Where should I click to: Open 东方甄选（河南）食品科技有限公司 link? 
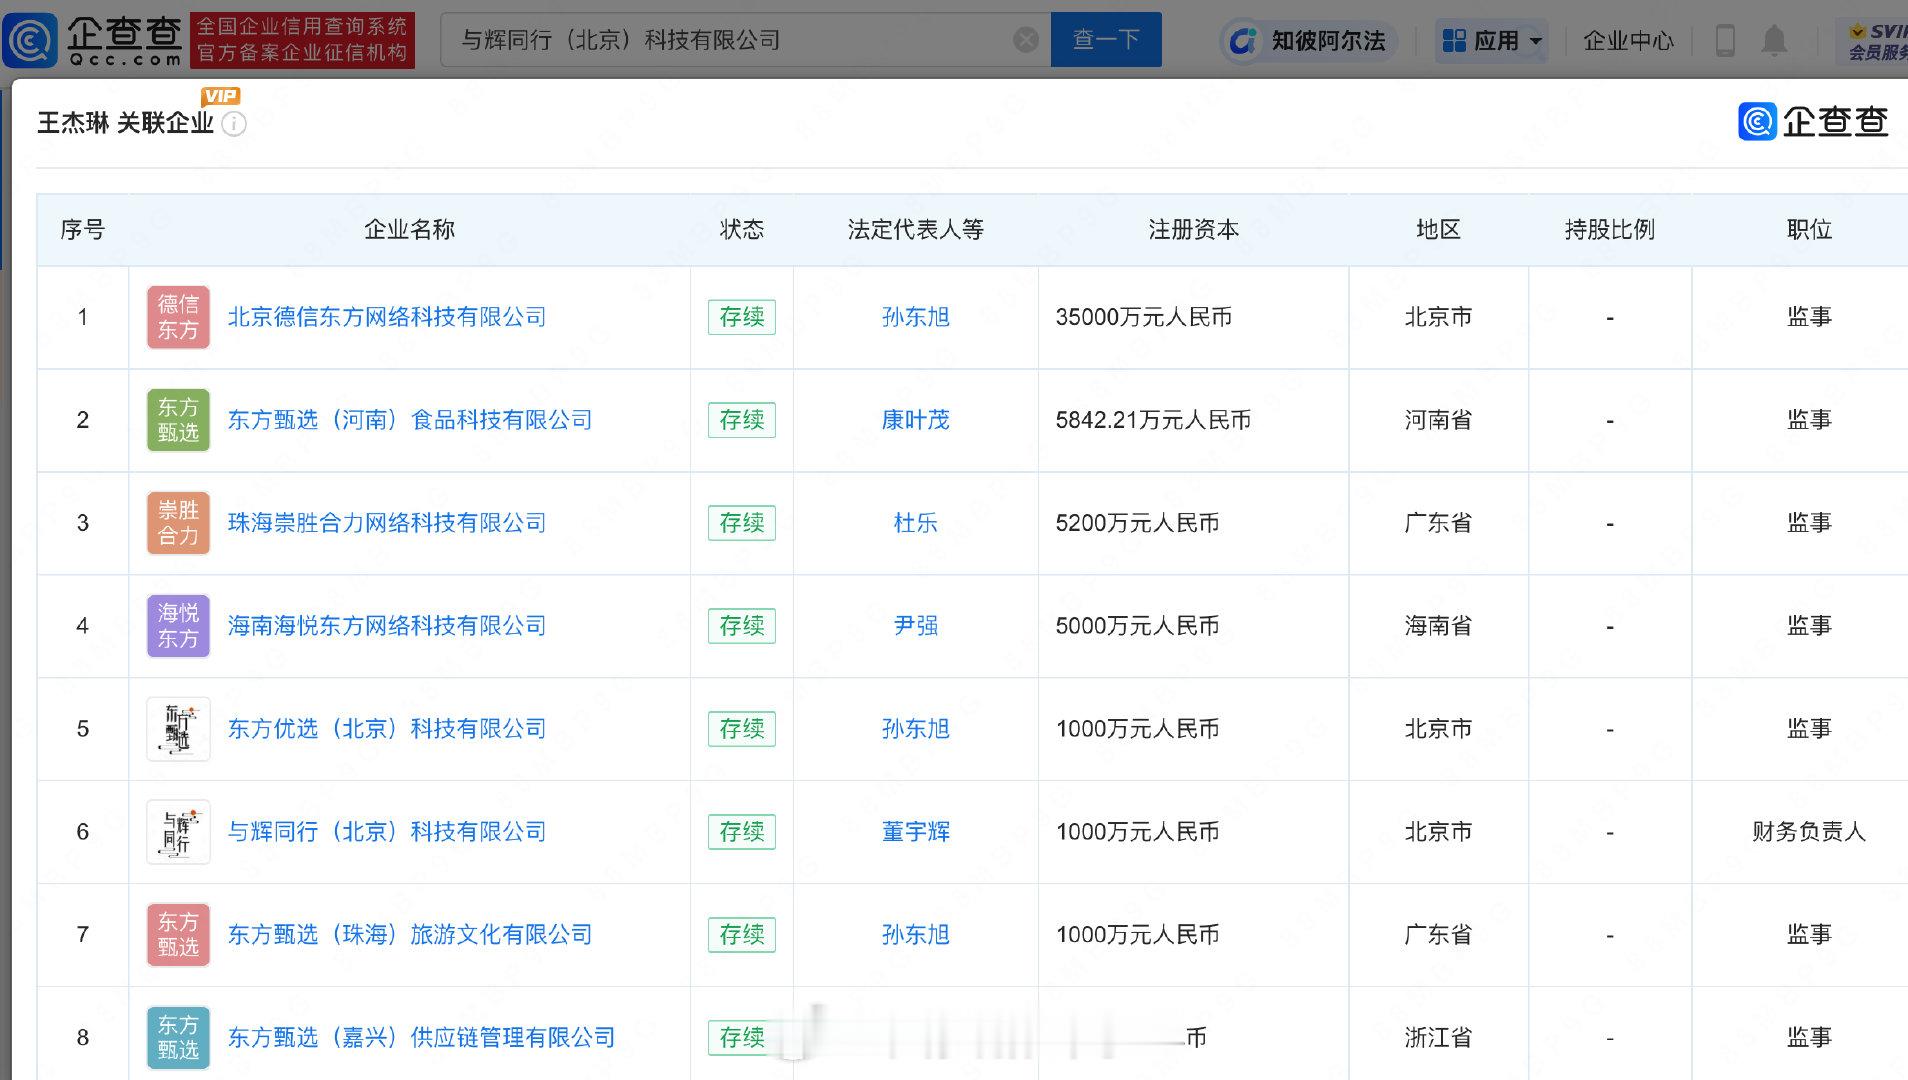410,420
